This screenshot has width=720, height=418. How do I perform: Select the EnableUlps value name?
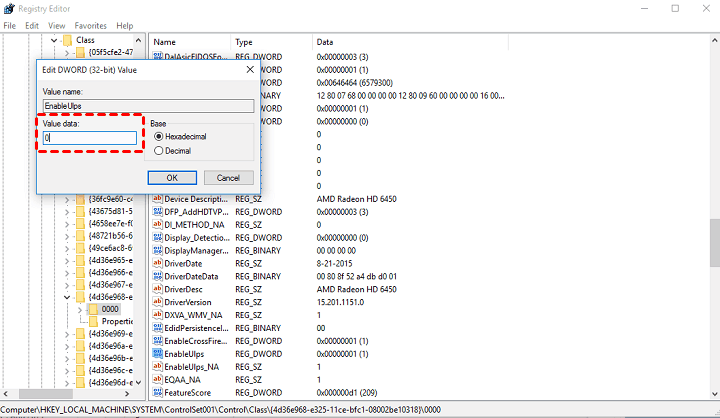(x=184, y=354)
